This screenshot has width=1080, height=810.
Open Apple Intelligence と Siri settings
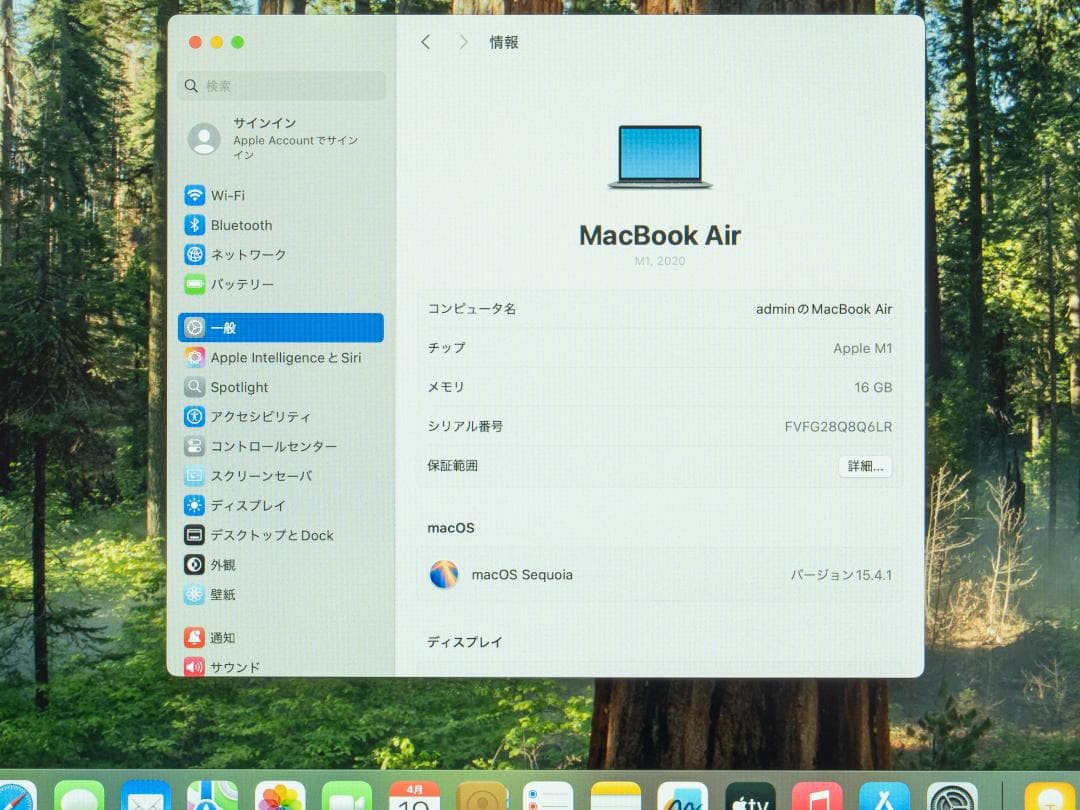point(281,357)
